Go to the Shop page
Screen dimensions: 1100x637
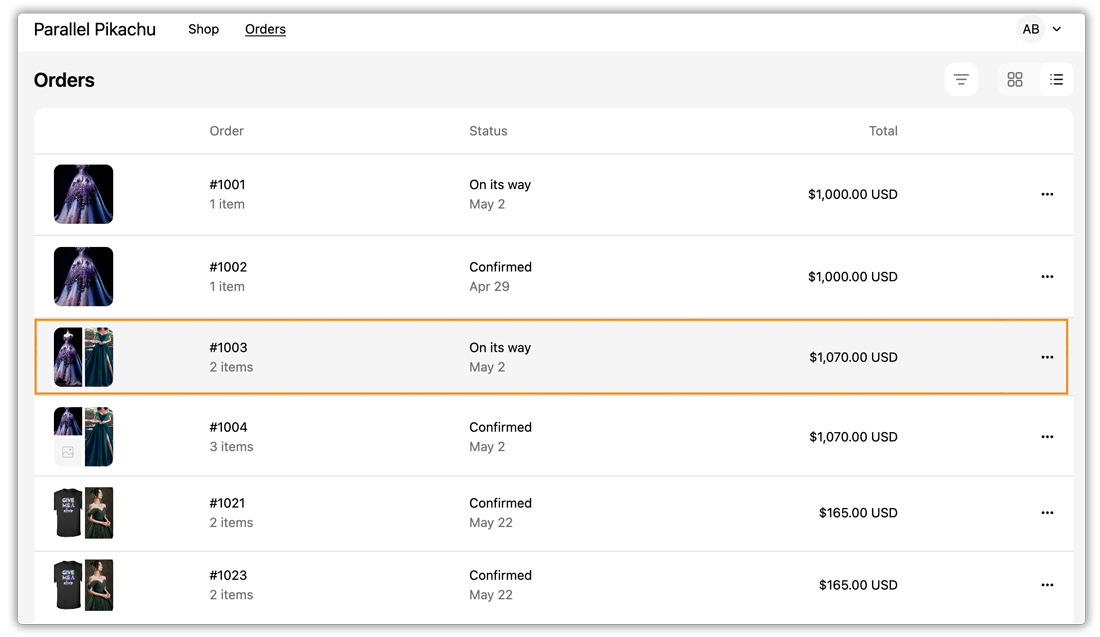203,29
